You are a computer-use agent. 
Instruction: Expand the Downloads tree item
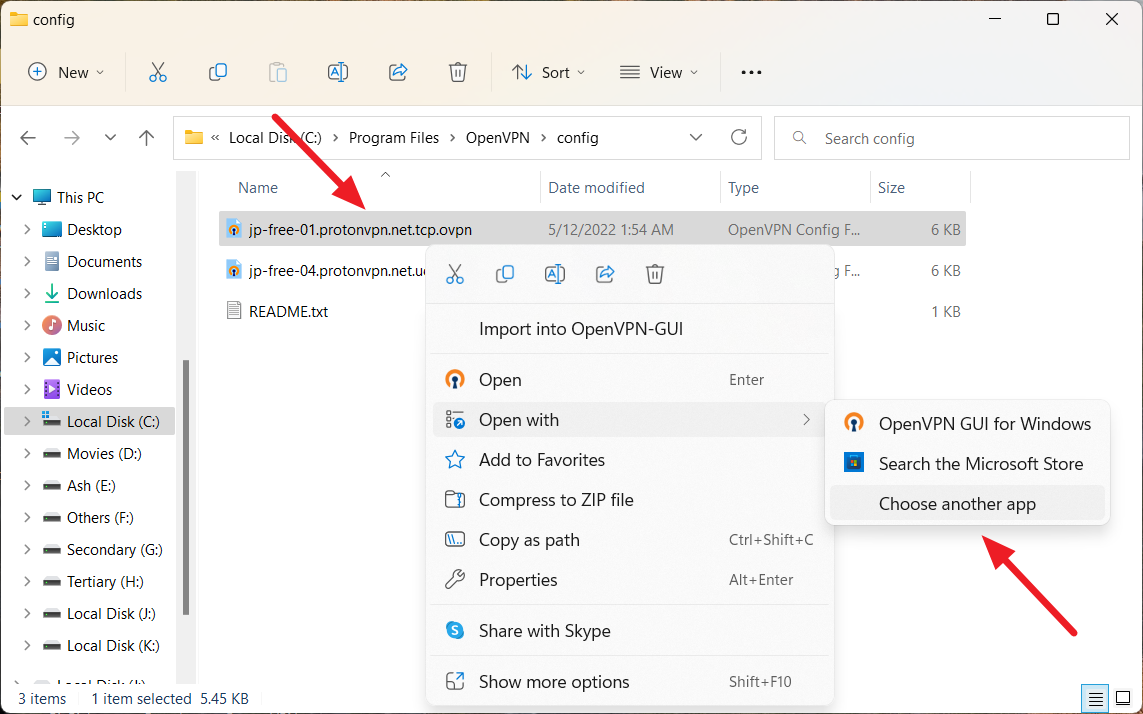click(x=27, y=294)
